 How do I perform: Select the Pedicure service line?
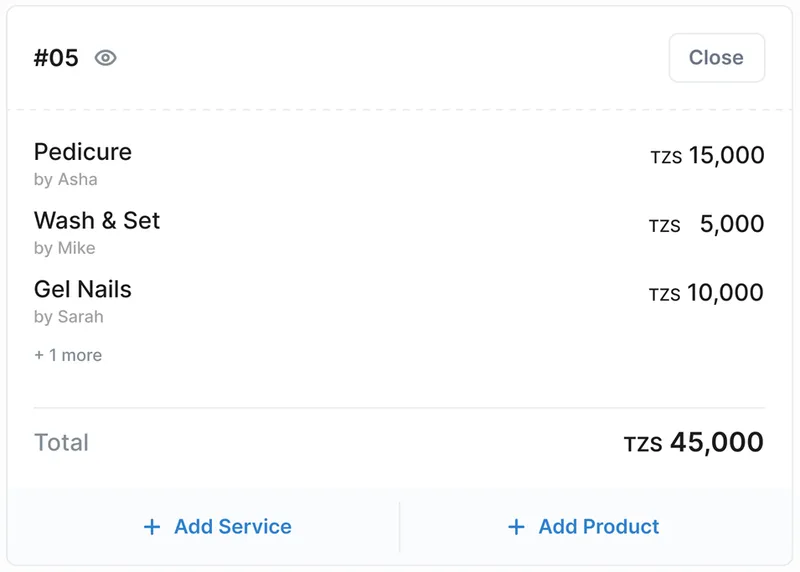(399, 165)
